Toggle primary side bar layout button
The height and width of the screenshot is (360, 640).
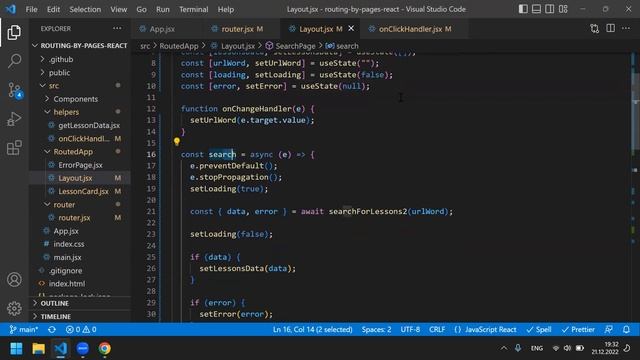(523, 9)
